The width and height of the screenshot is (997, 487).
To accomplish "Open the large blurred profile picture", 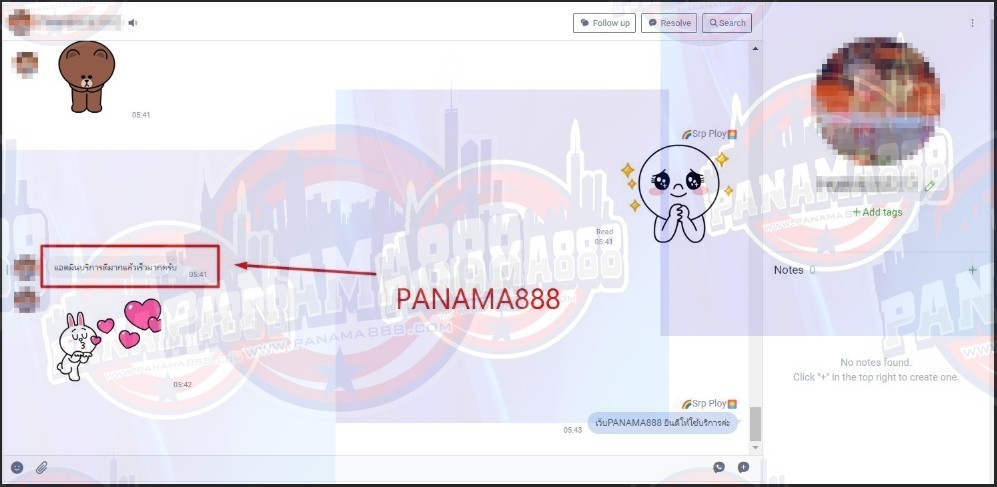I will coord(877,101).
